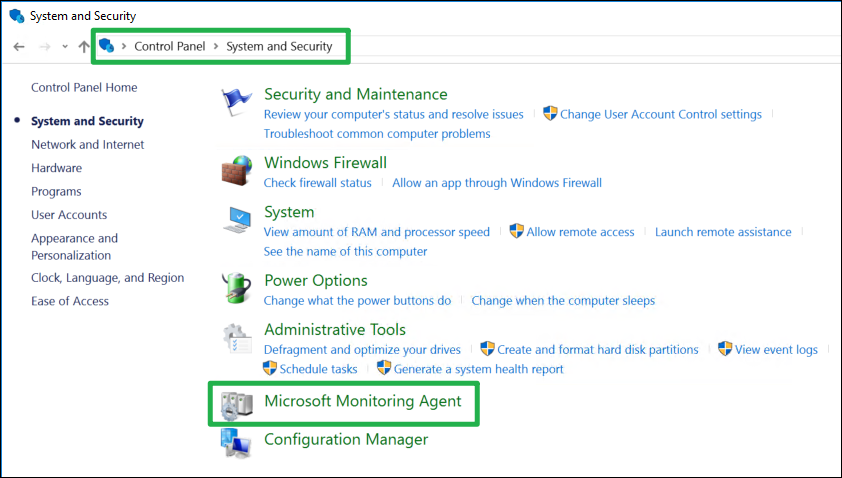
Task: Click Generate a system health report
Action: coord(478,369)
